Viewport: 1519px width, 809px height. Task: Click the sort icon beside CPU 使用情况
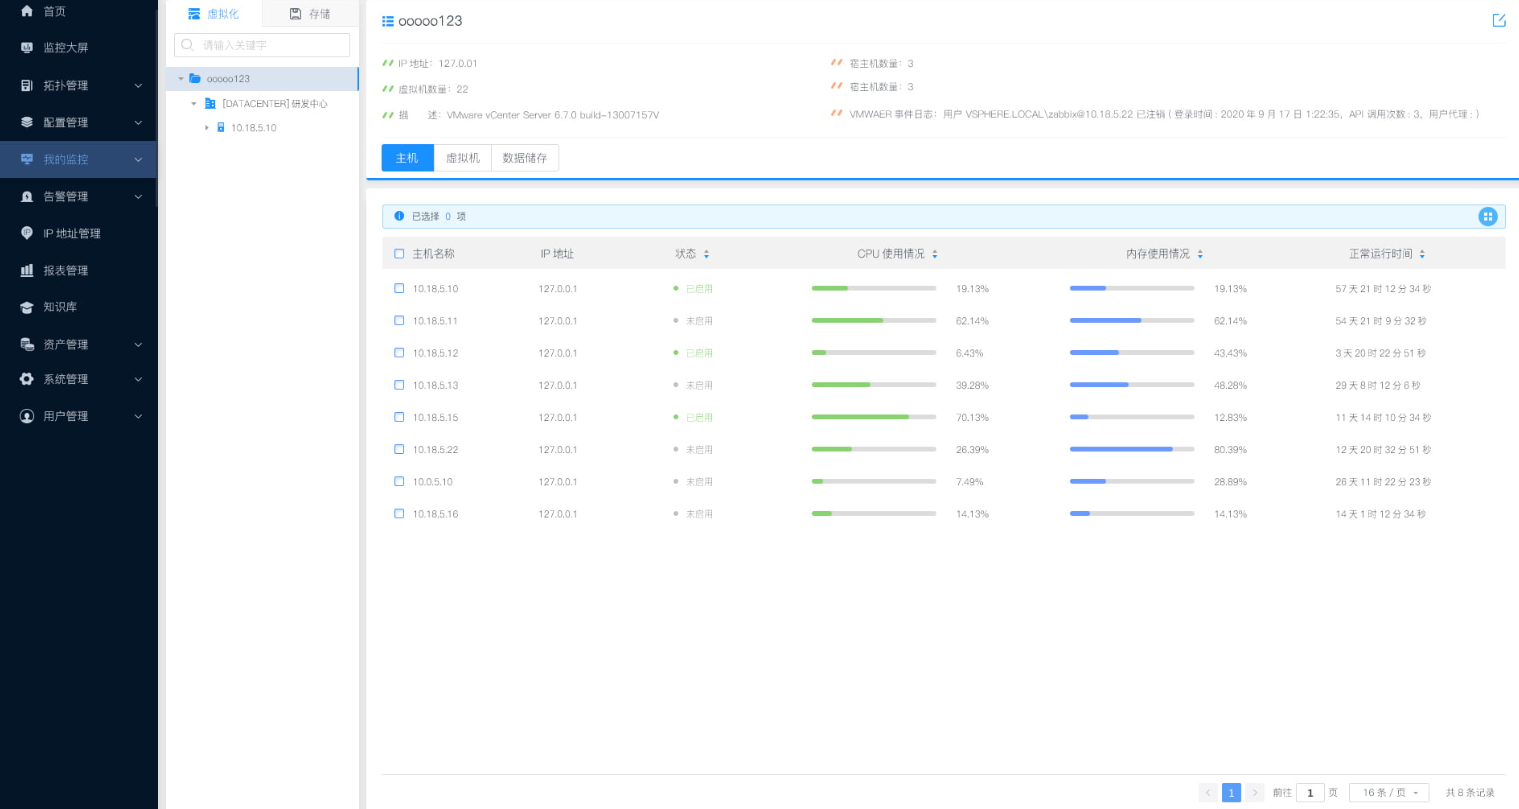tap(935, 254)
